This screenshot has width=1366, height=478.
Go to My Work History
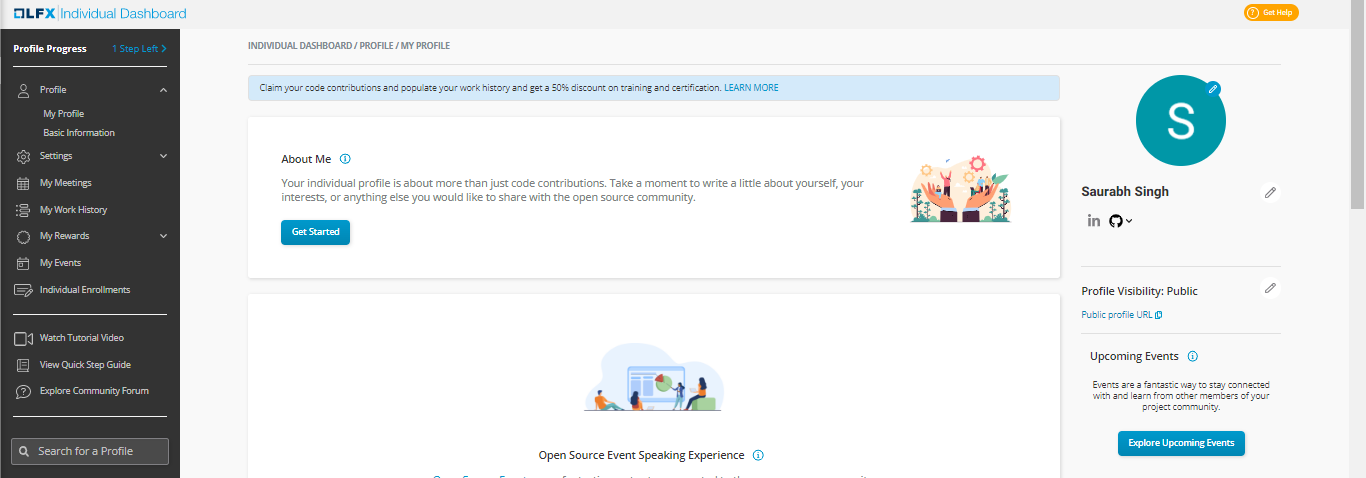(73, 210)
